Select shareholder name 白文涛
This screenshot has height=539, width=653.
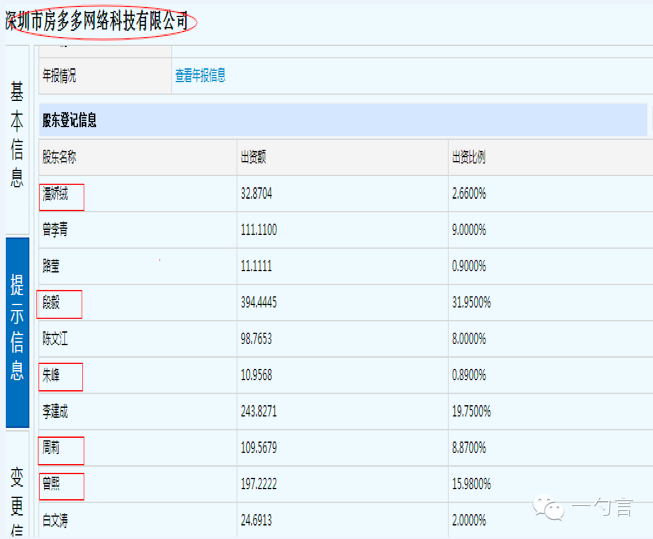coord(55,520)
